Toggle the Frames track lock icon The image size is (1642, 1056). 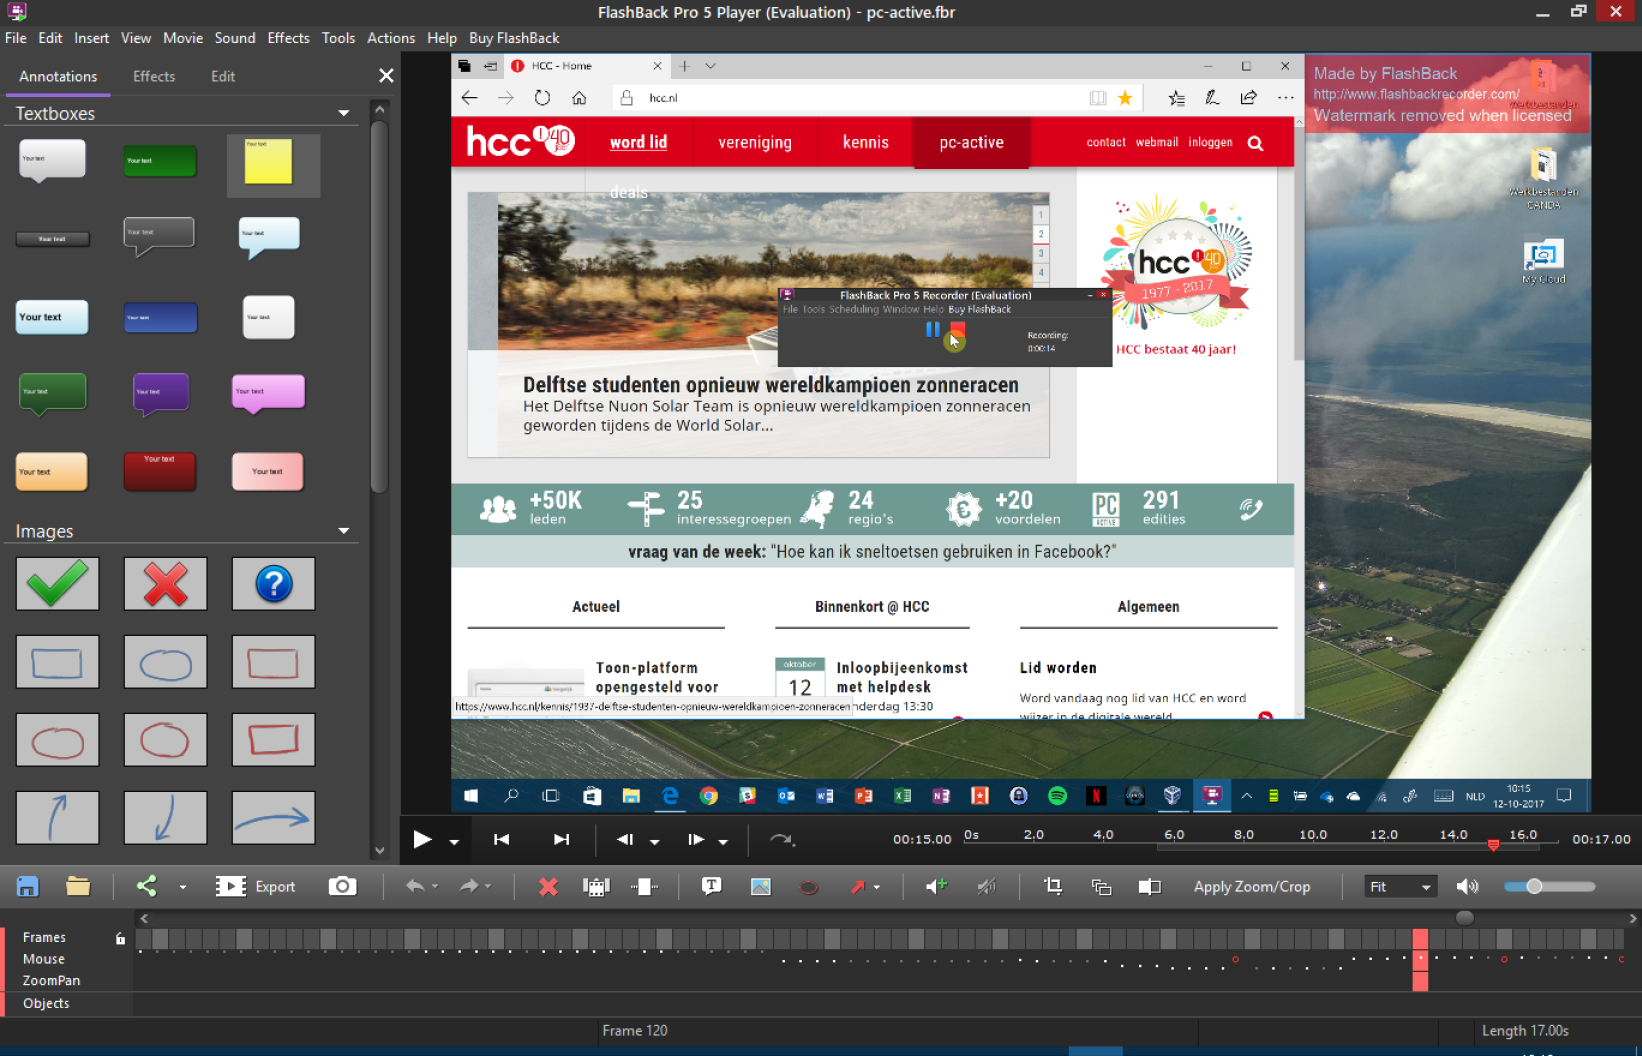point(120,938)
